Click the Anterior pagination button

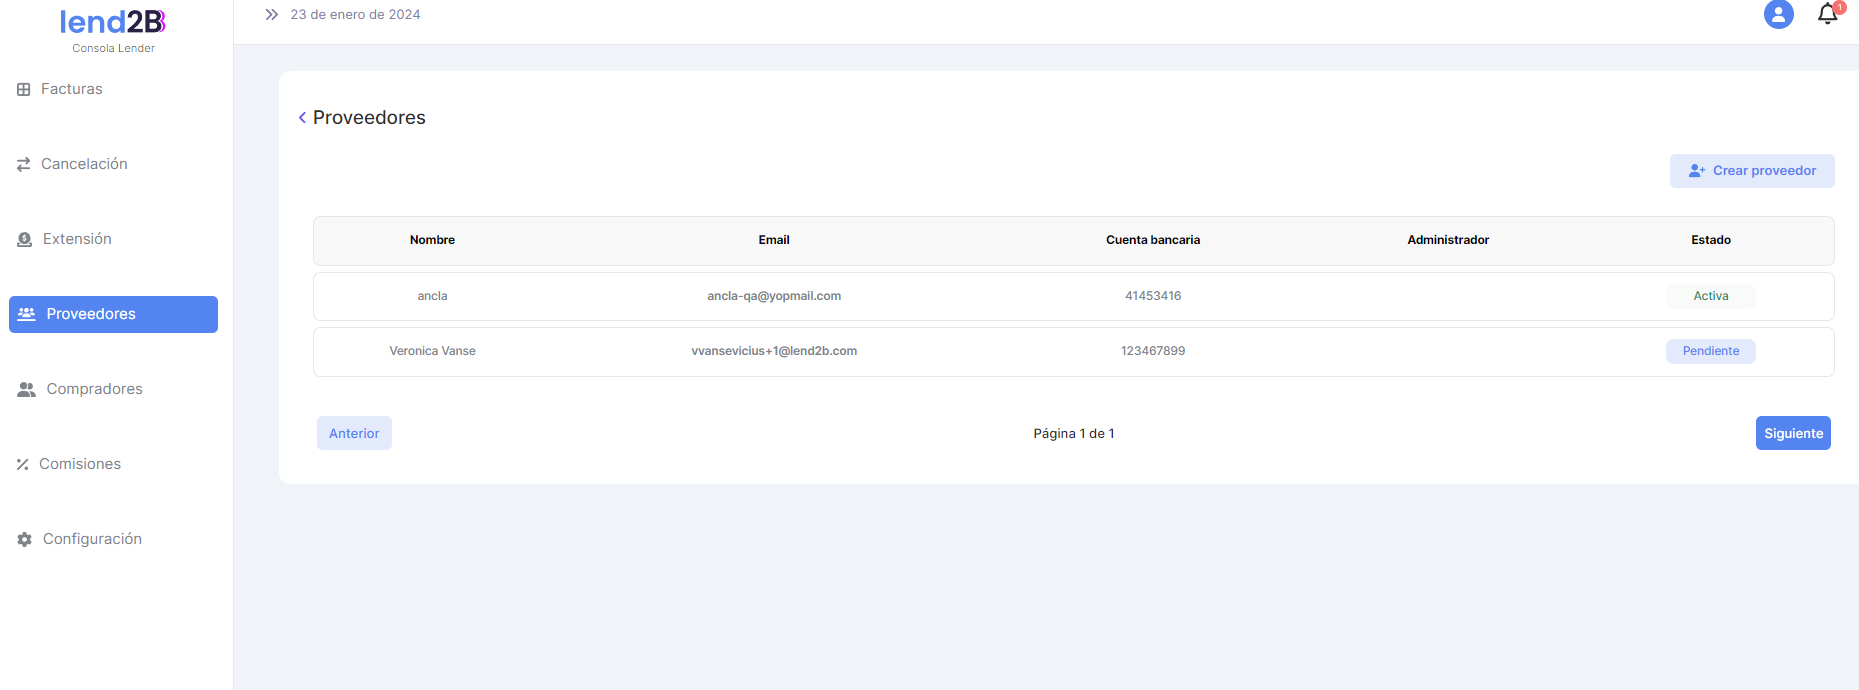(354, 433)
